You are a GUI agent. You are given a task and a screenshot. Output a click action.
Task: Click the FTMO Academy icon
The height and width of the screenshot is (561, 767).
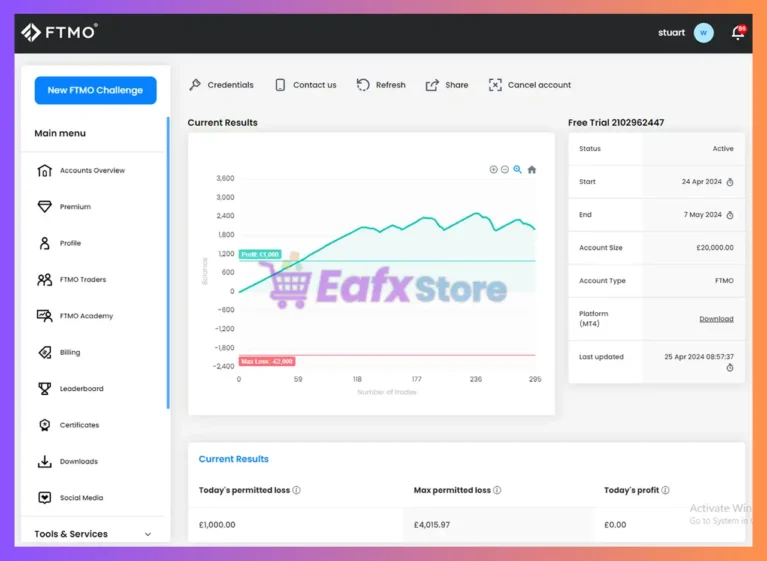pos(45,316)
